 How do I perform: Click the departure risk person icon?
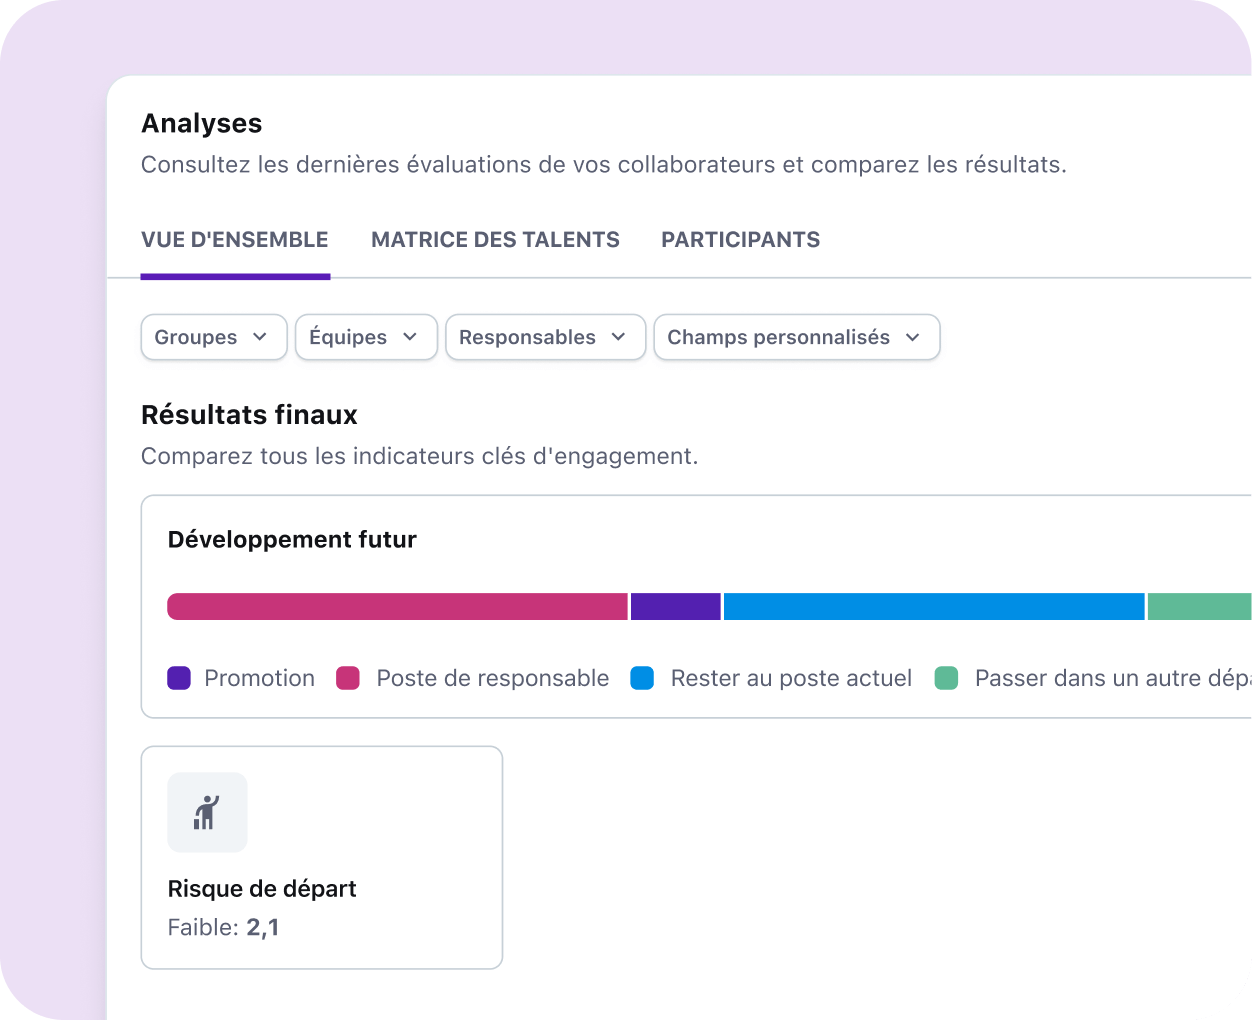tap(207, 812)
